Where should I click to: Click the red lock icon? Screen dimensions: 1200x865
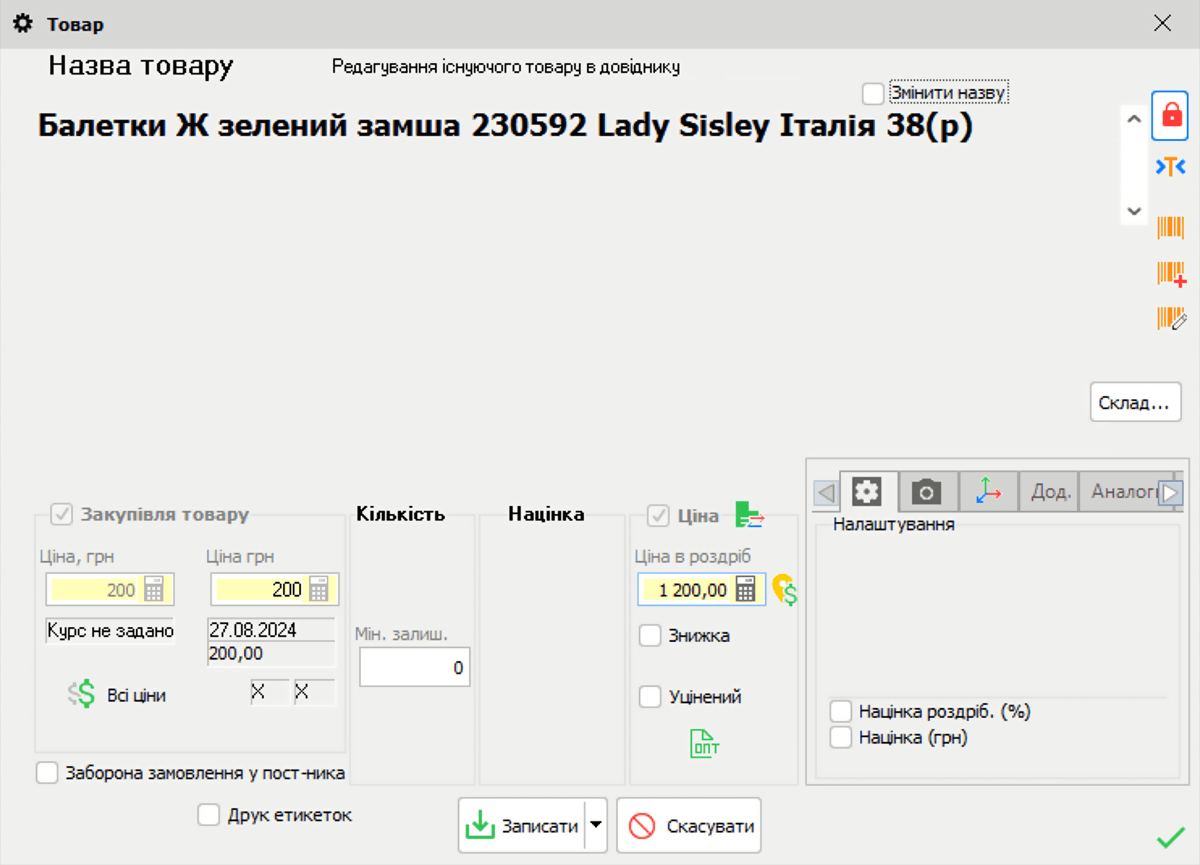pyautogui.click(x=1169, y=115)
